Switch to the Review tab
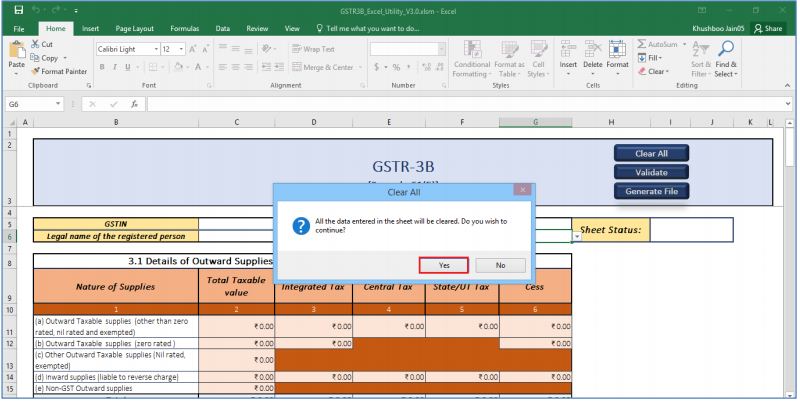The height and width of the screenshot is (401, 800). pos(257,29)
